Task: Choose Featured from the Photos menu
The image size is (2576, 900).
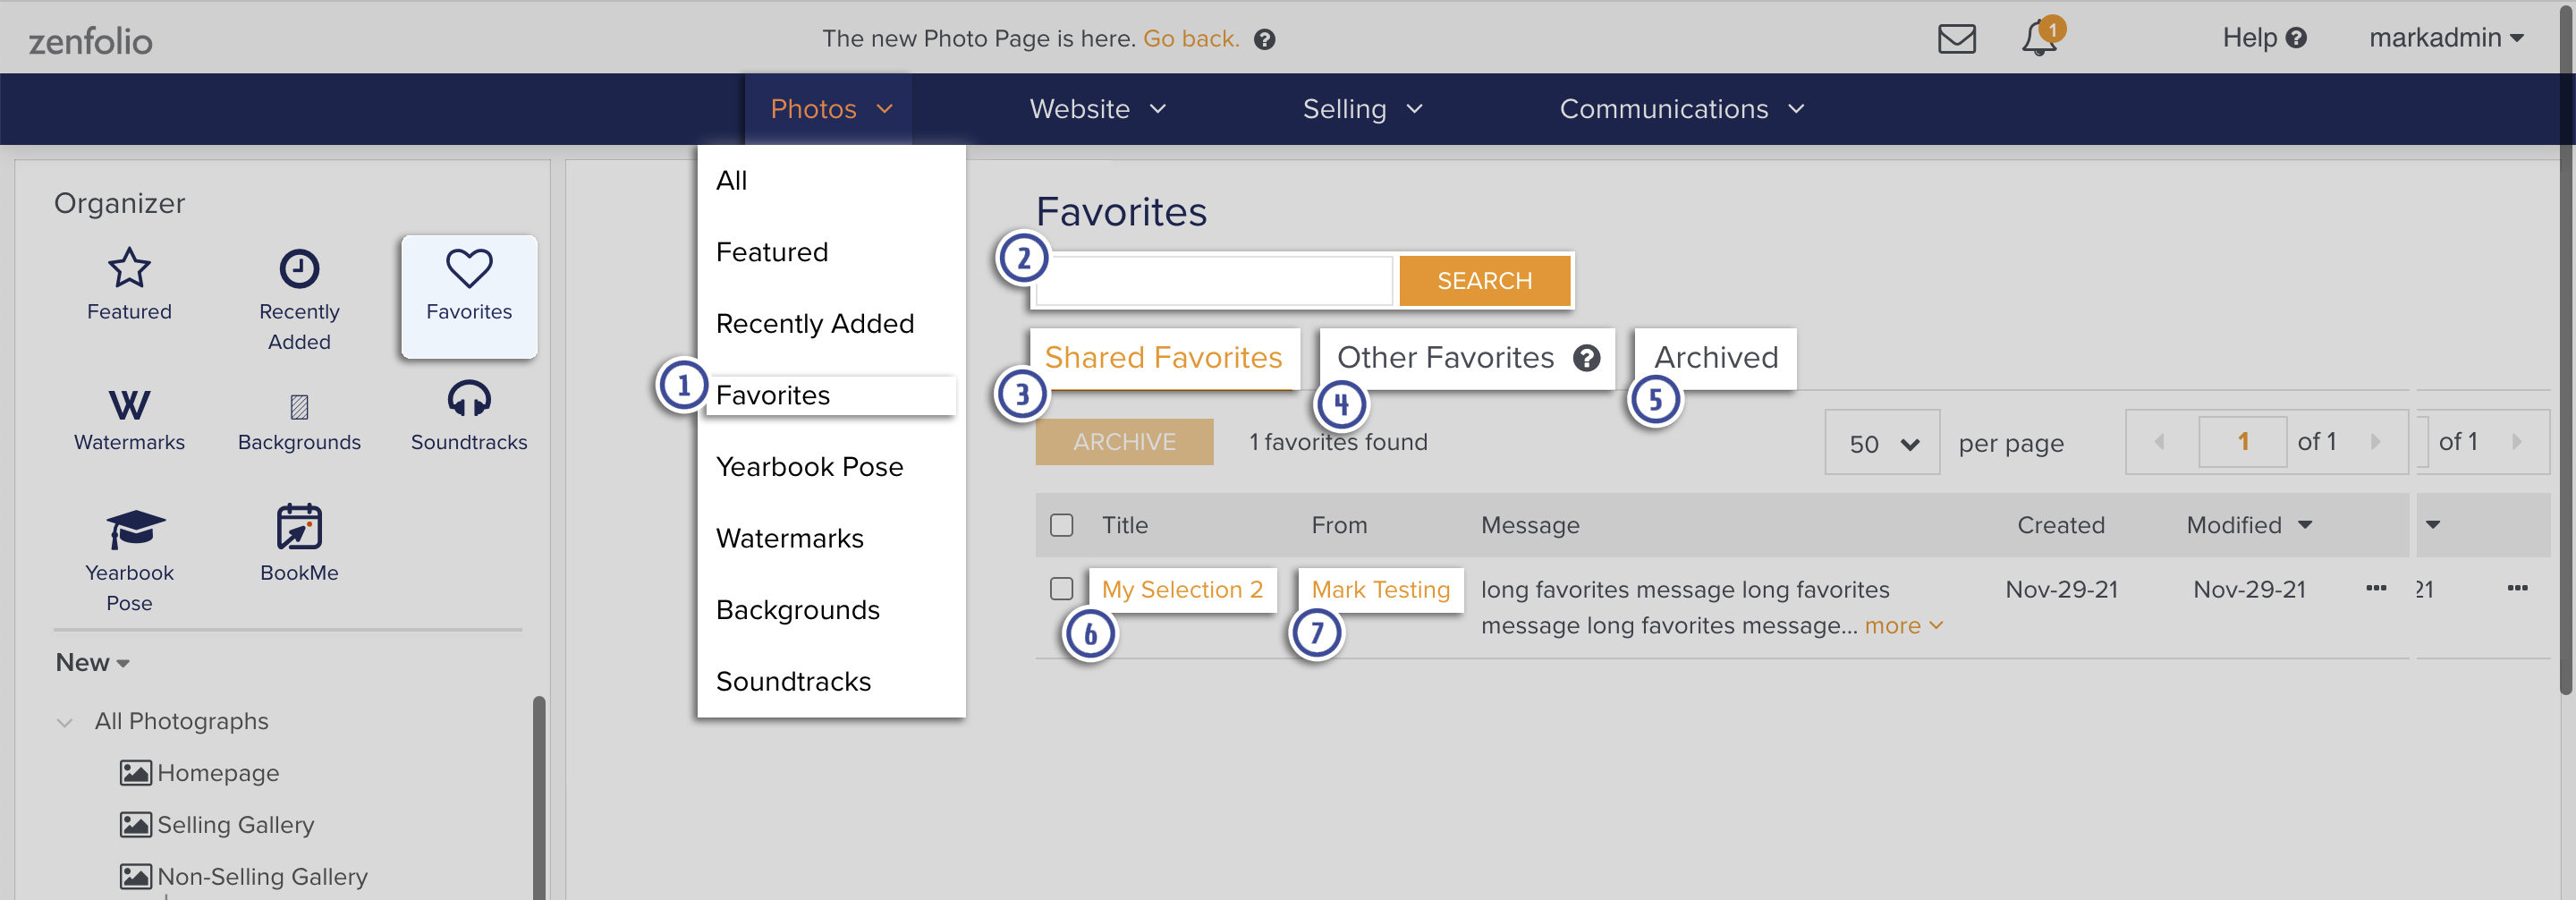Action: point(772,252)
